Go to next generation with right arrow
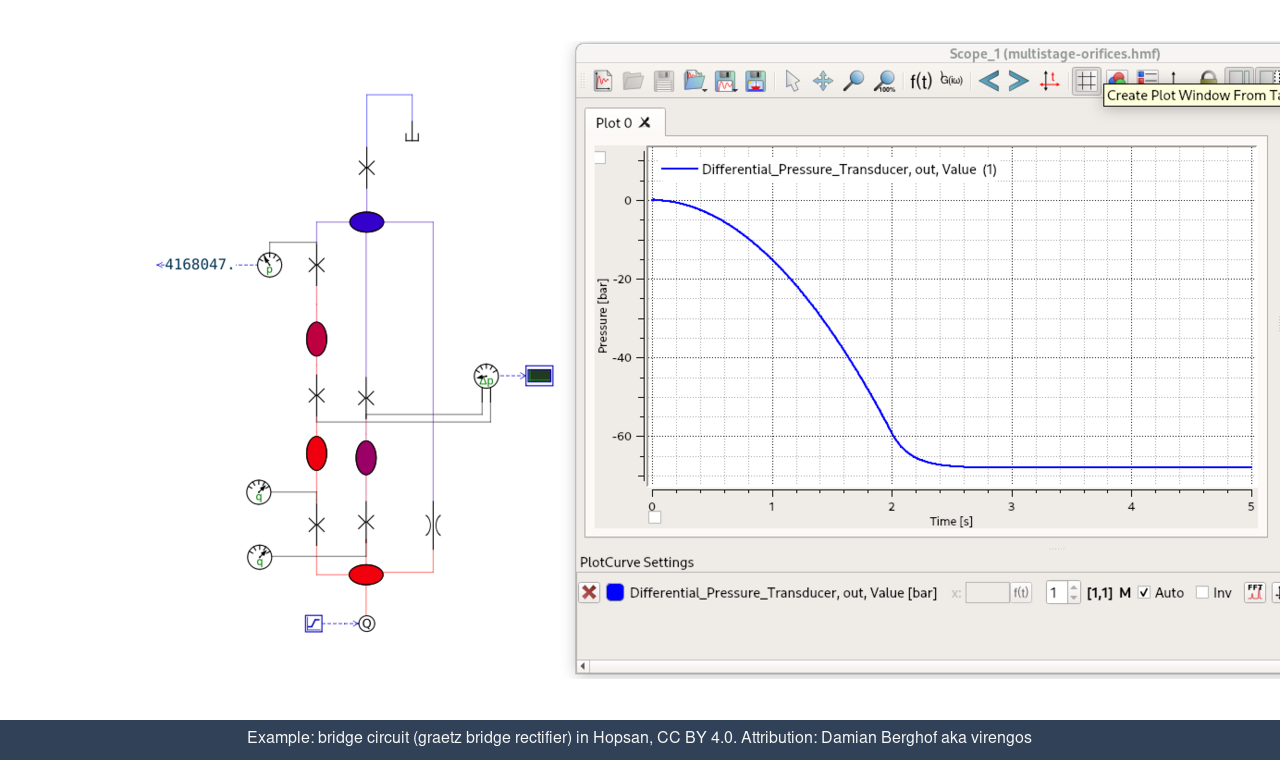 (1019, 81)
